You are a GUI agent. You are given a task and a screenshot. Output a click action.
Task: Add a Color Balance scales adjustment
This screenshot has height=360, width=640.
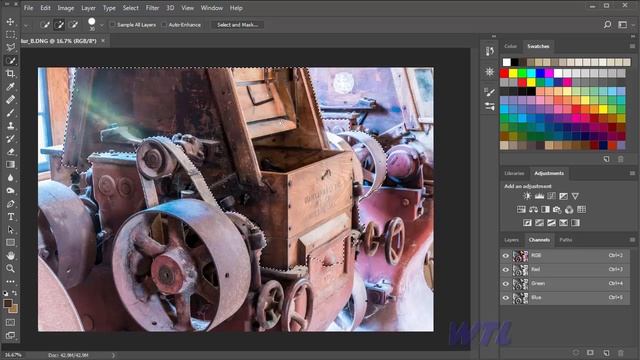pos(533,210)
